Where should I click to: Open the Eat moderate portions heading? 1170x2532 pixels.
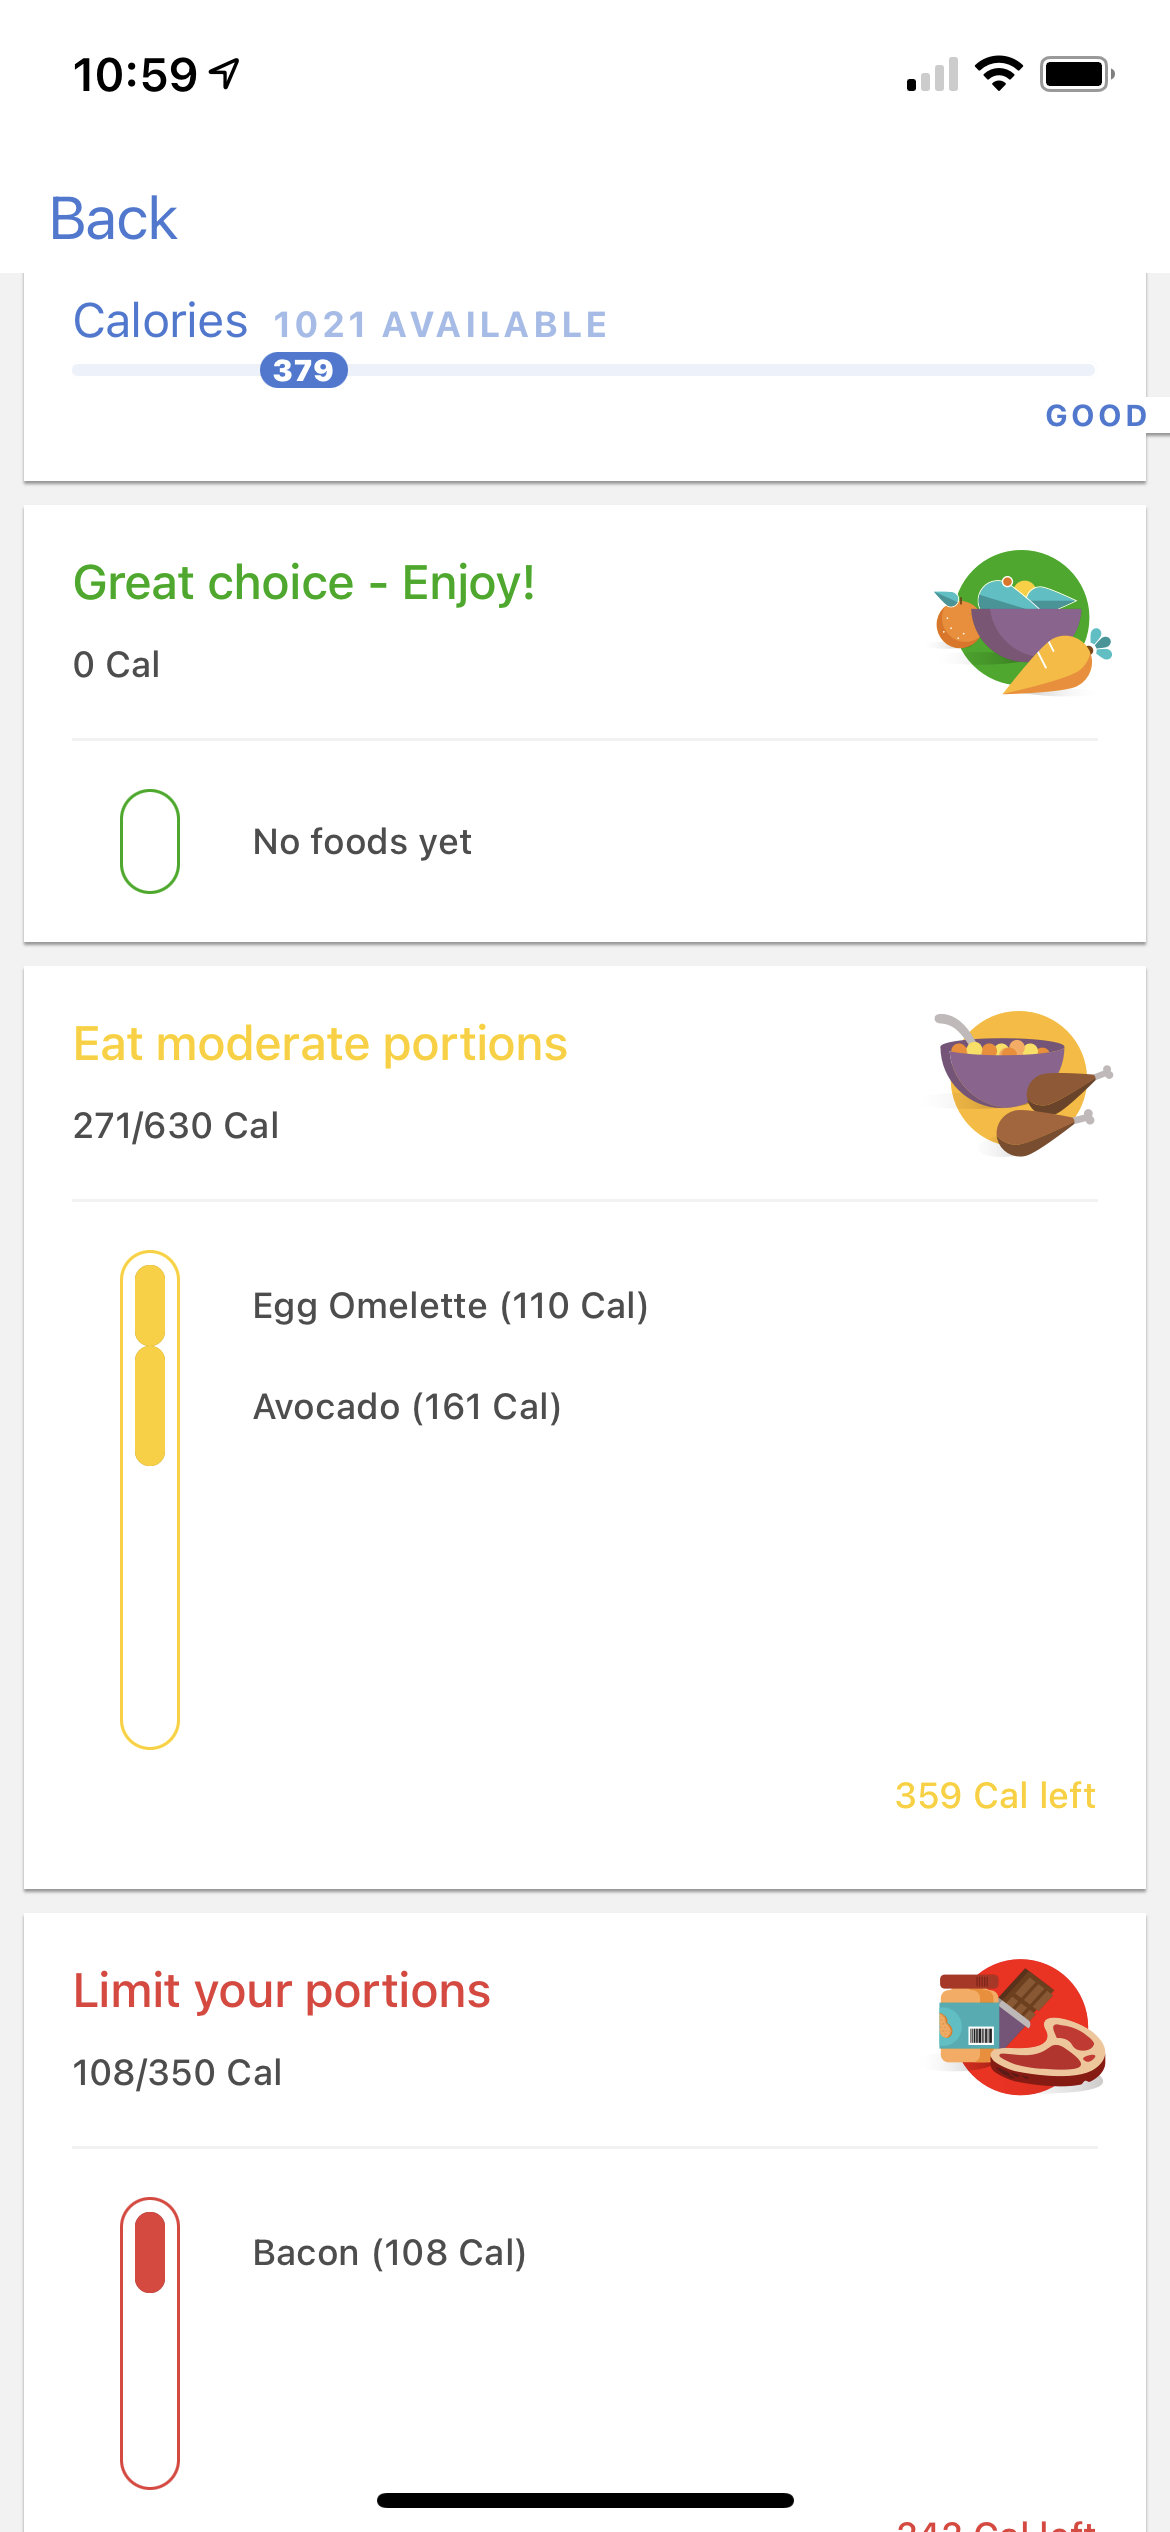[x=320, y=1044]
